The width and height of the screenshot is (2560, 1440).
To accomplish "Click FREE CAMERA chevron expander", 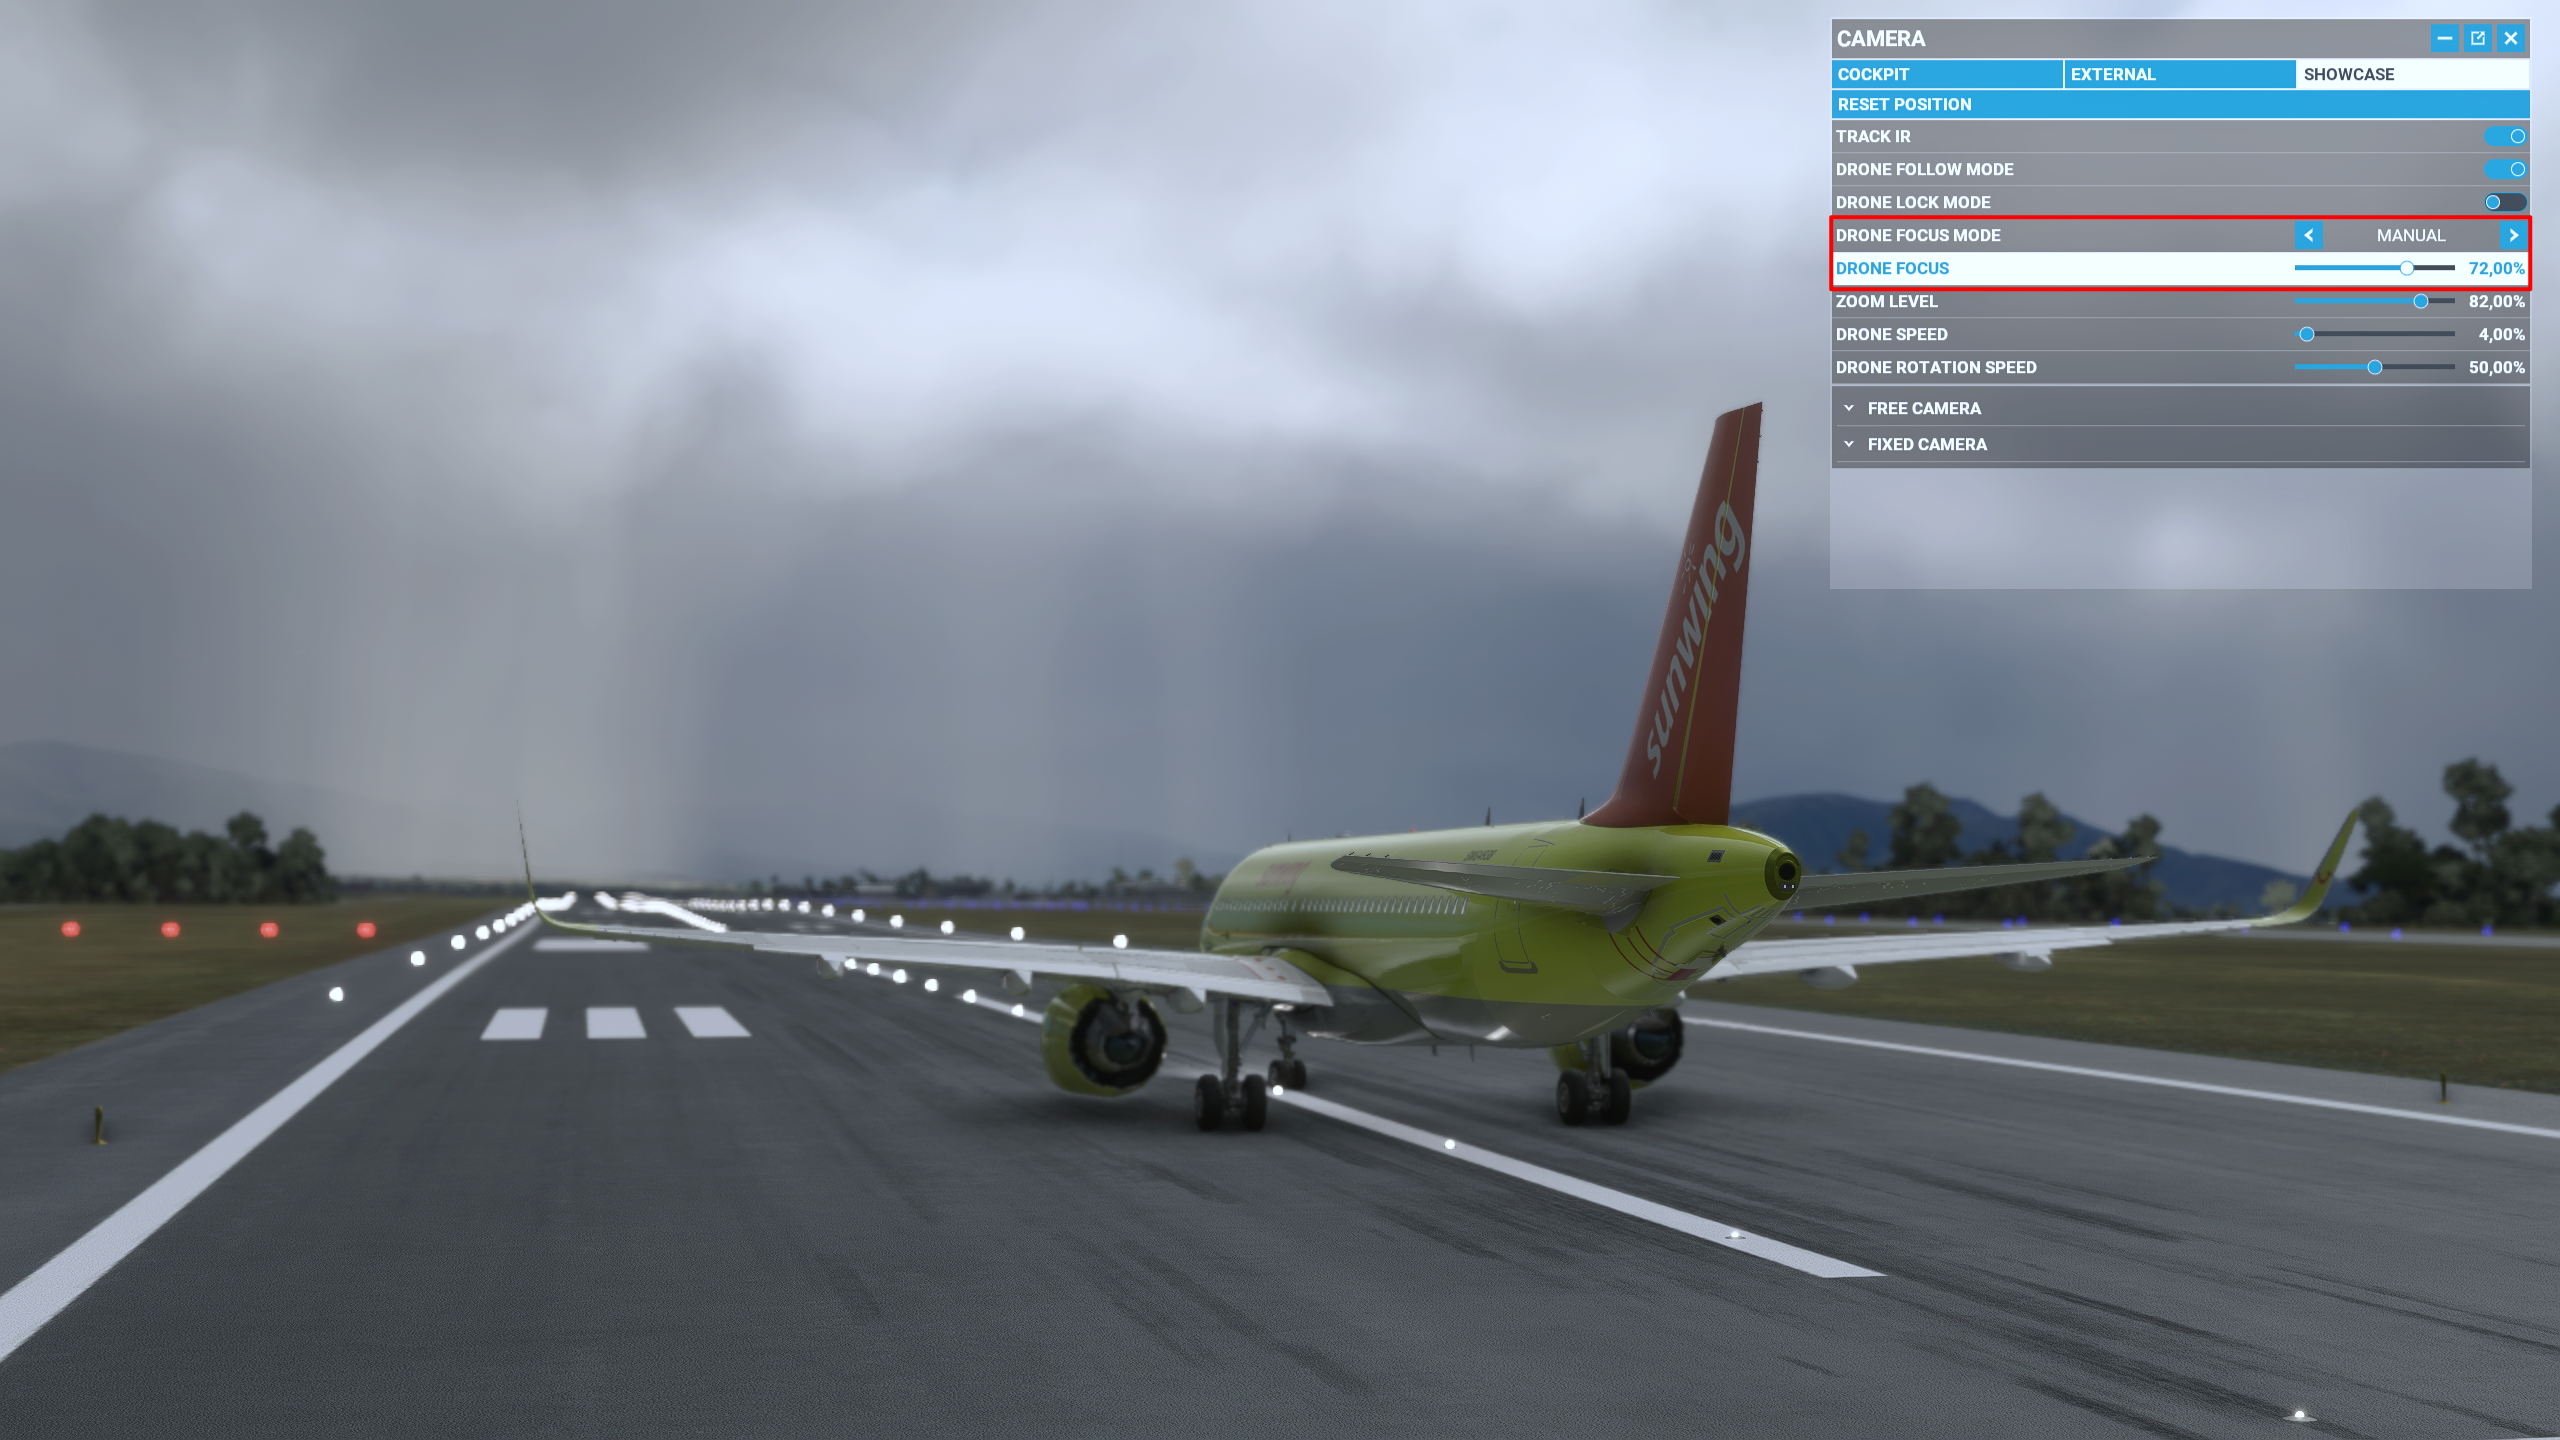I will click(x=1848, y=408).
